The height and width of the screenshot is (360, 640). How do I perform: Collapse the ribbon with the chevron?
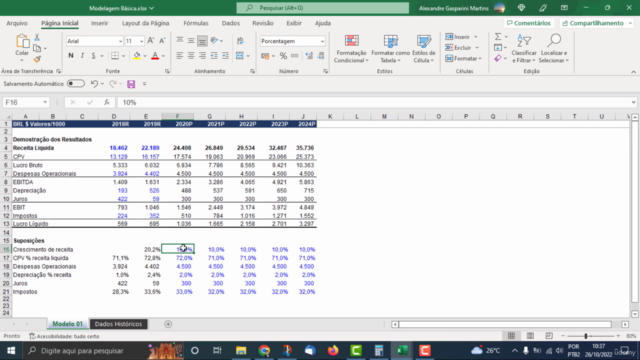(633, 72)
